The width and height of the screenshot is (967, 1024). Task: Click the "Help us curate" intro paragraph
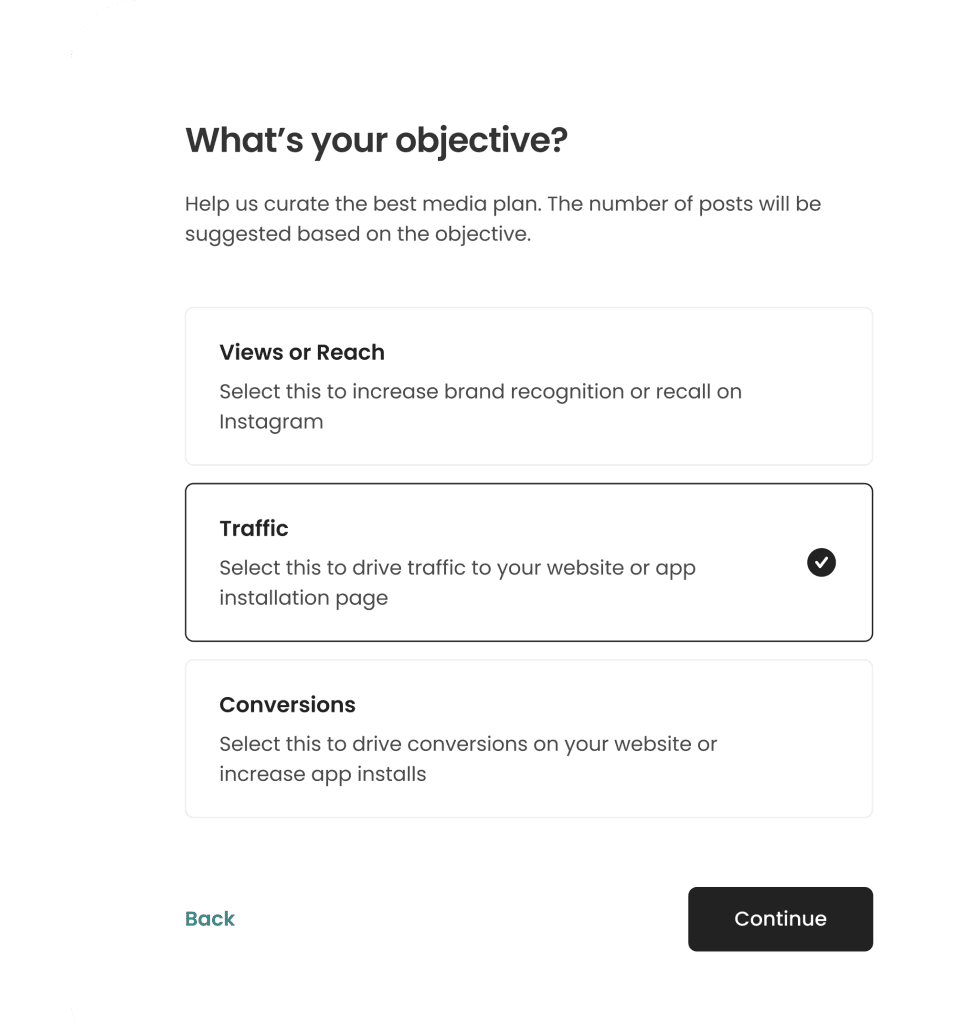(x=502, y=204)
